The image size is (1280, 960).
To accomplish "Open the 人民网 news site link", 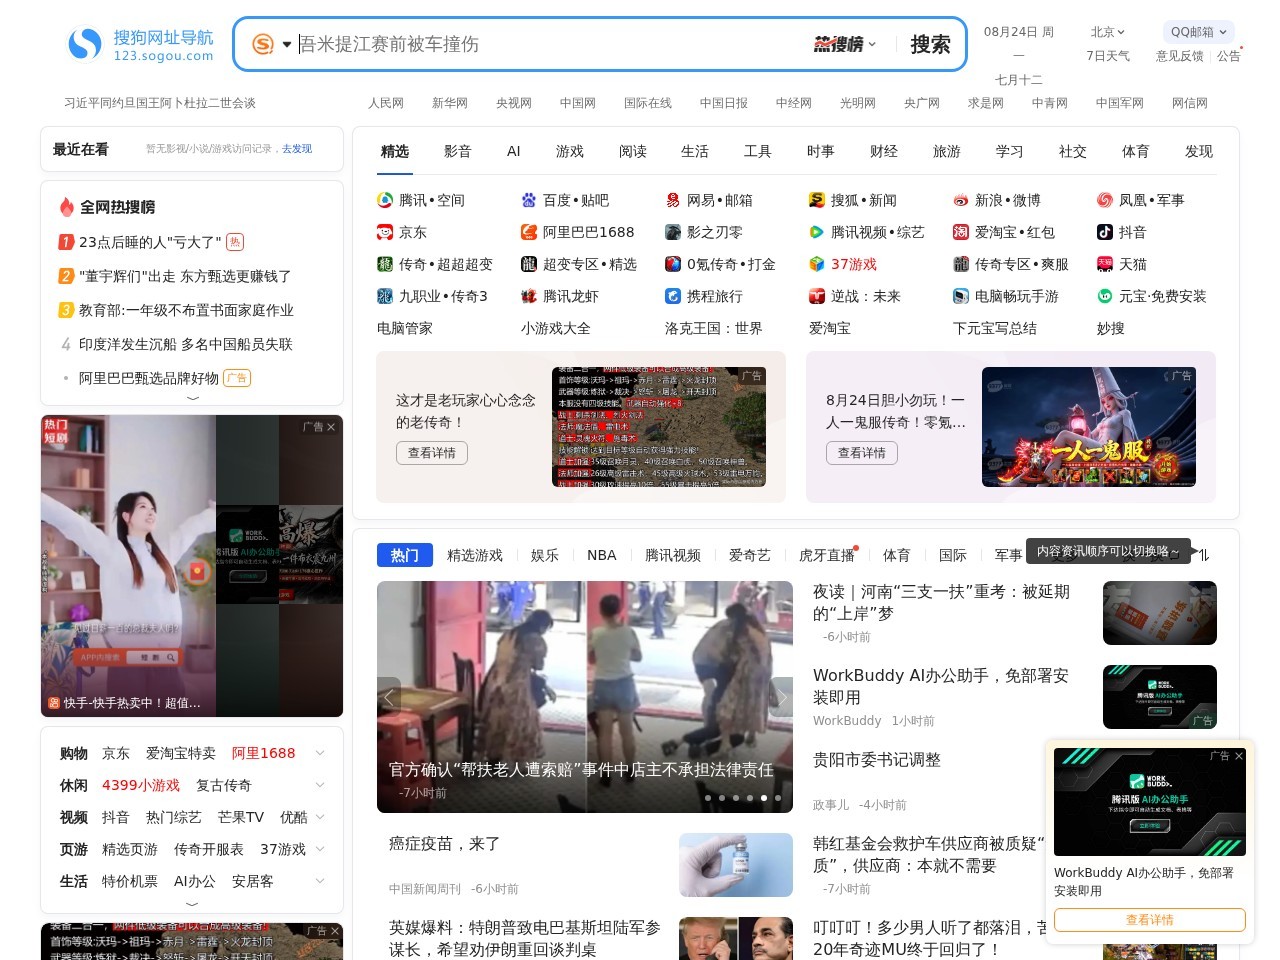I will tap(386, 103).
